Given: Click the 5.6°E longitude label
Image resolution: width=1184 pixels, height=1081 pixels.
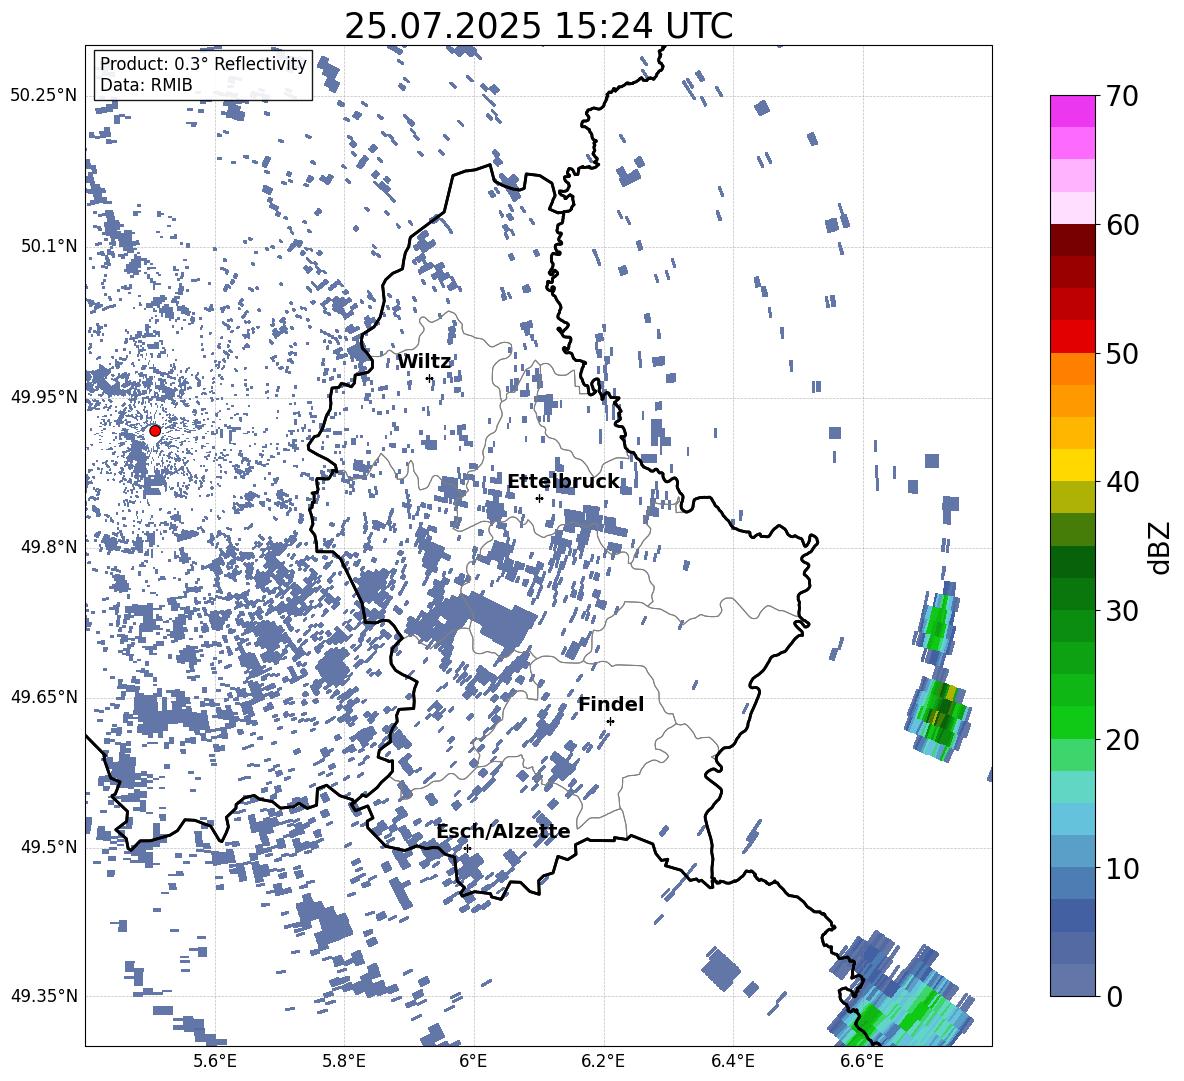Looking at the screenshot, I should 215,1061.
